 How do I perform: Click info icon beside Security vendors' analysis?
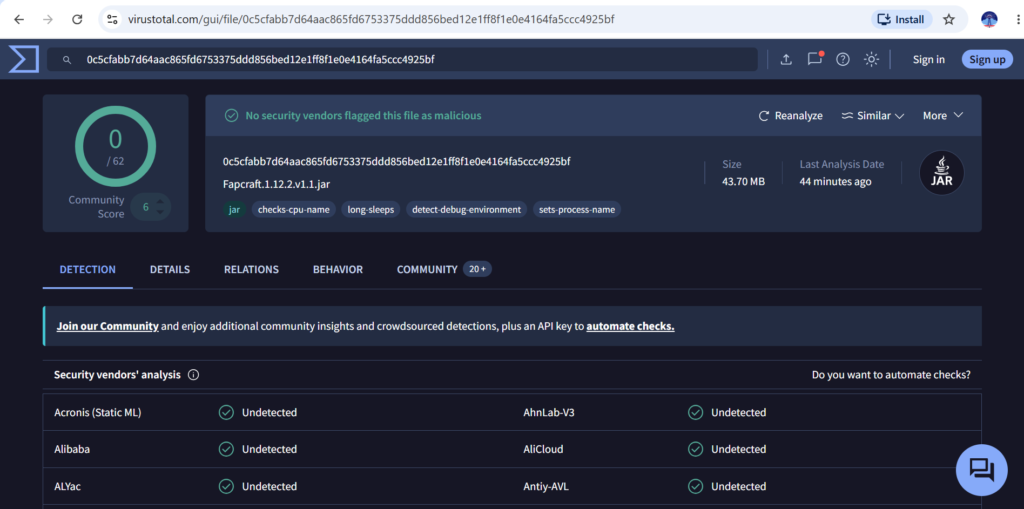pos(193,375)
